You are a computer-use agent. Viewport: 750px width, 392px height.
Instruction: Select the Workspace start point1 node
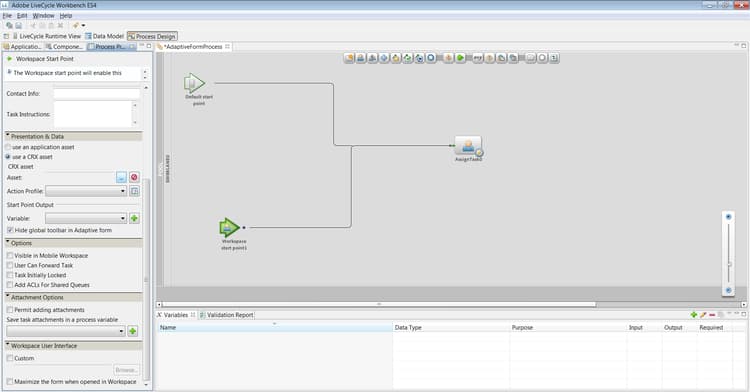point(230,228)
